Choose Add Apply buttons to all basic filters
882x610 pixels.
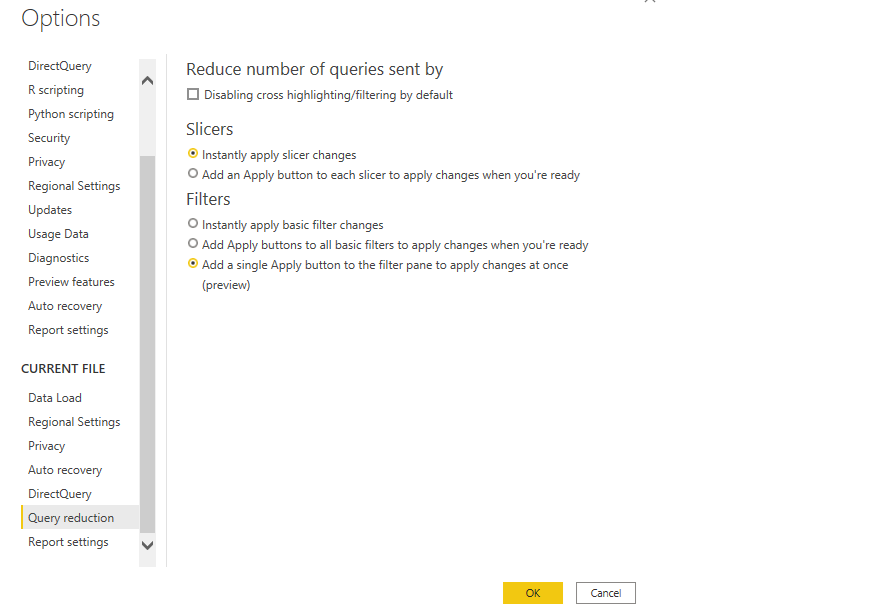point(193,244)
